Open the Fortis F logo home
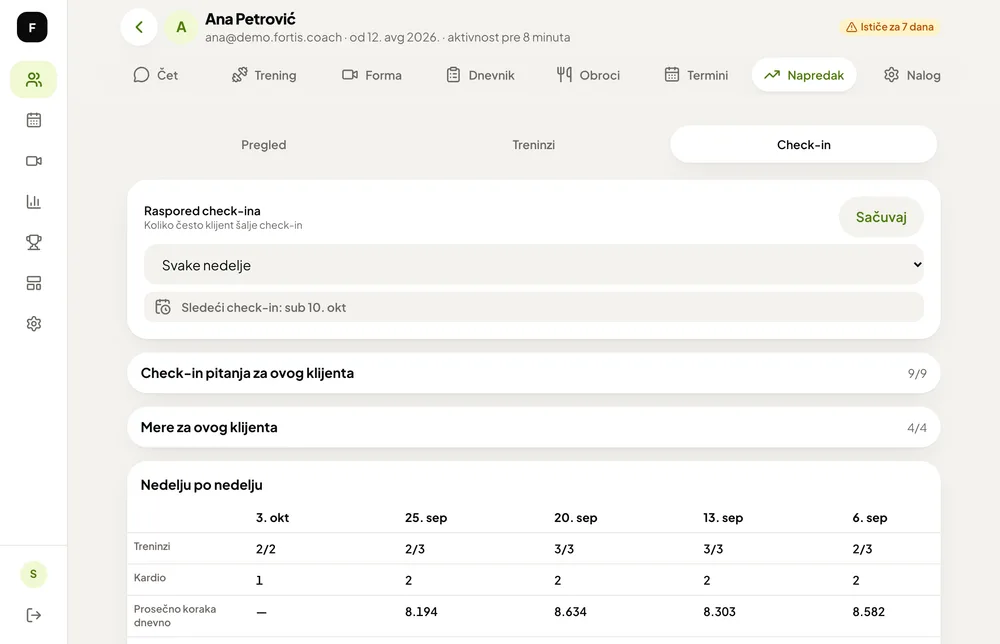The image size is (1000, 644). point(32,27)
